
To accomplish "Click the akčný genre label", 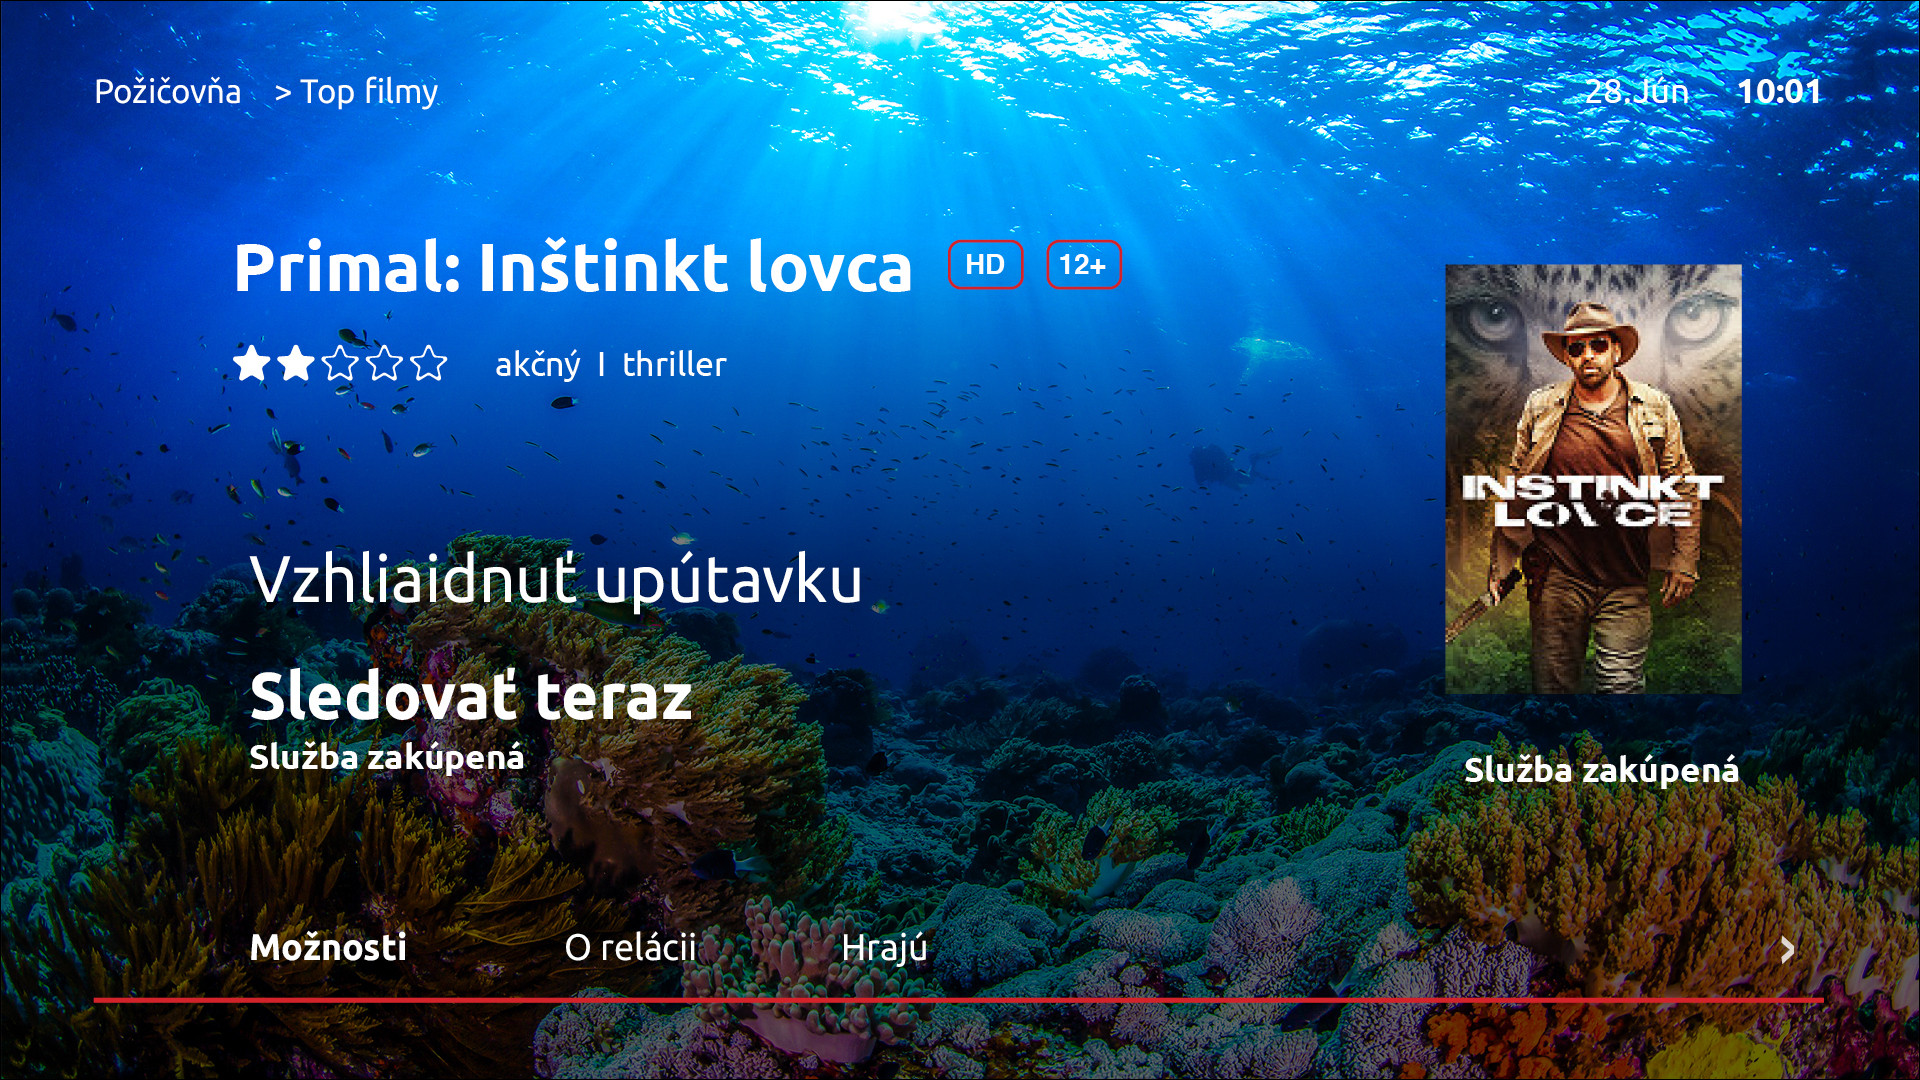I will coord(538,365).
